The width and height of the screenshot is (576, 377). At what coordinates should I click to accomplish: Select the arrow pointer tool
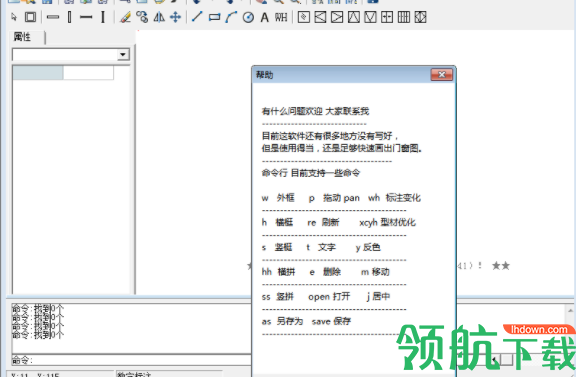(x=14, y=17)
